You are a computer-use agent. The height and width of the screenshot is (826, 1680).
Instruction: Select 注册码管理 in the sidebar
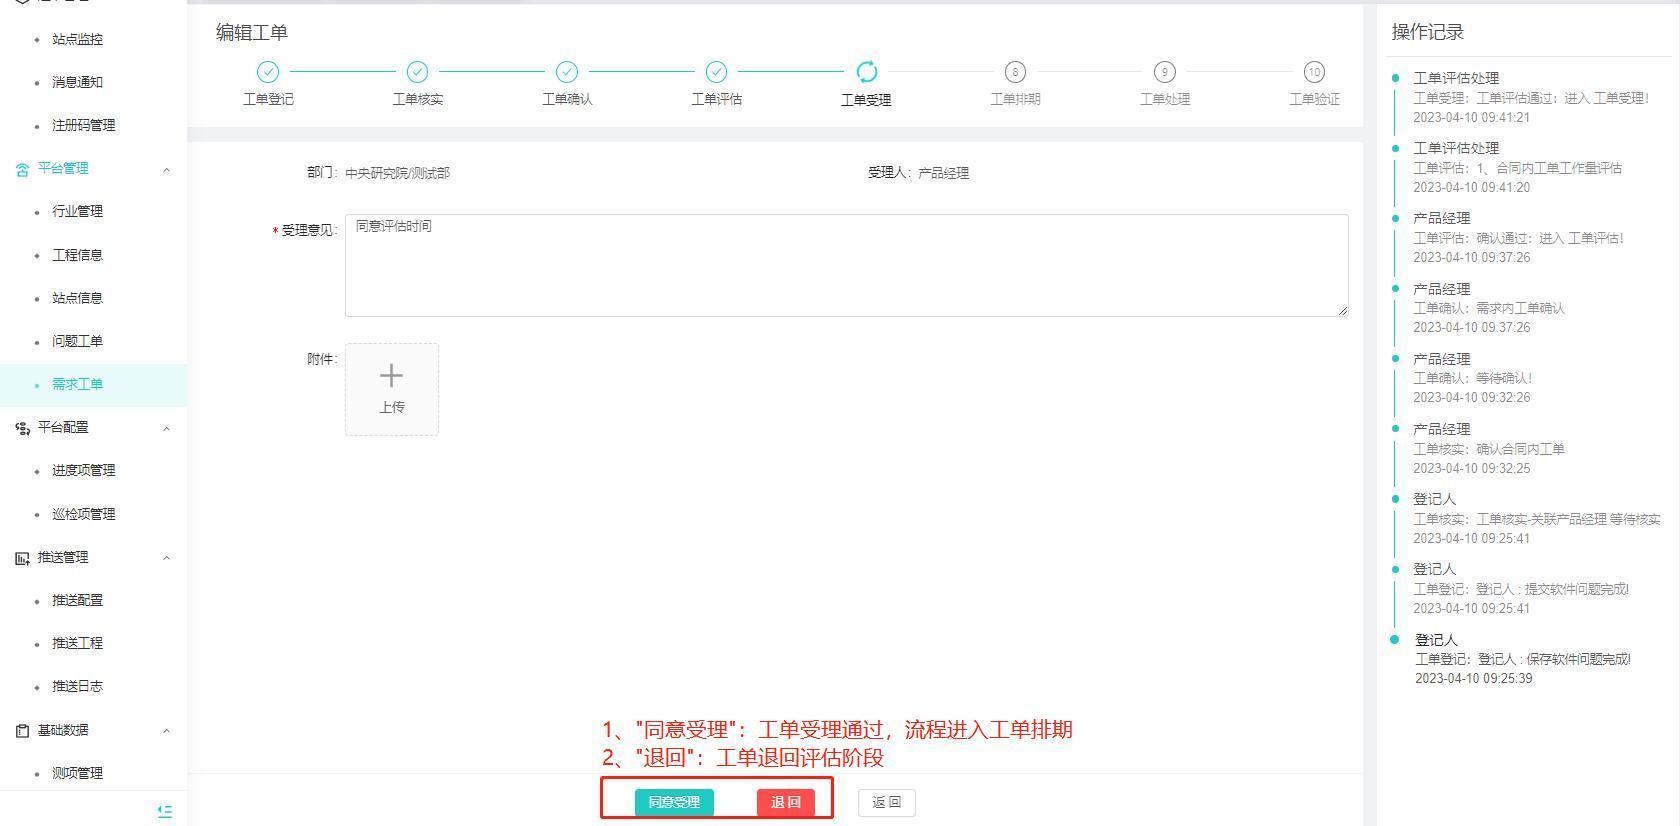point(83,125)
